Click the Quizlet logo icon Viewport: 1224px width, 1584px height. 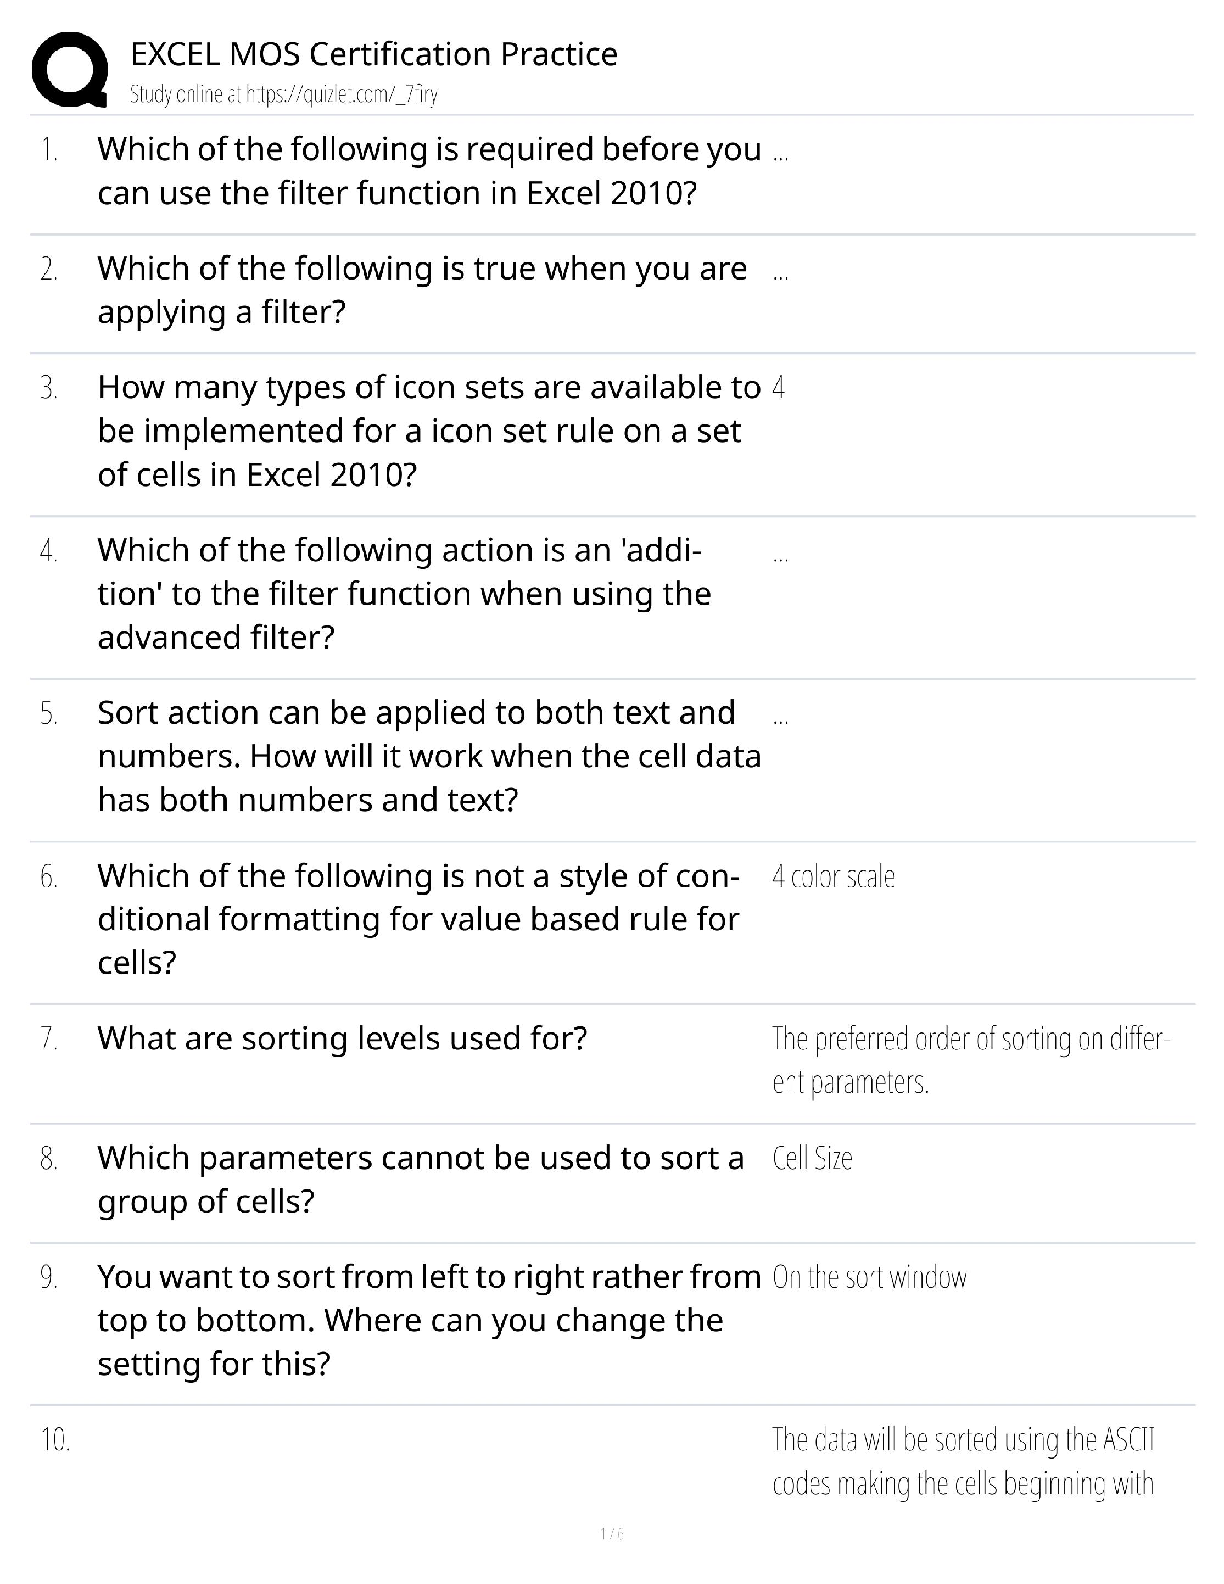pyautogui.click(x=70, y=70)
